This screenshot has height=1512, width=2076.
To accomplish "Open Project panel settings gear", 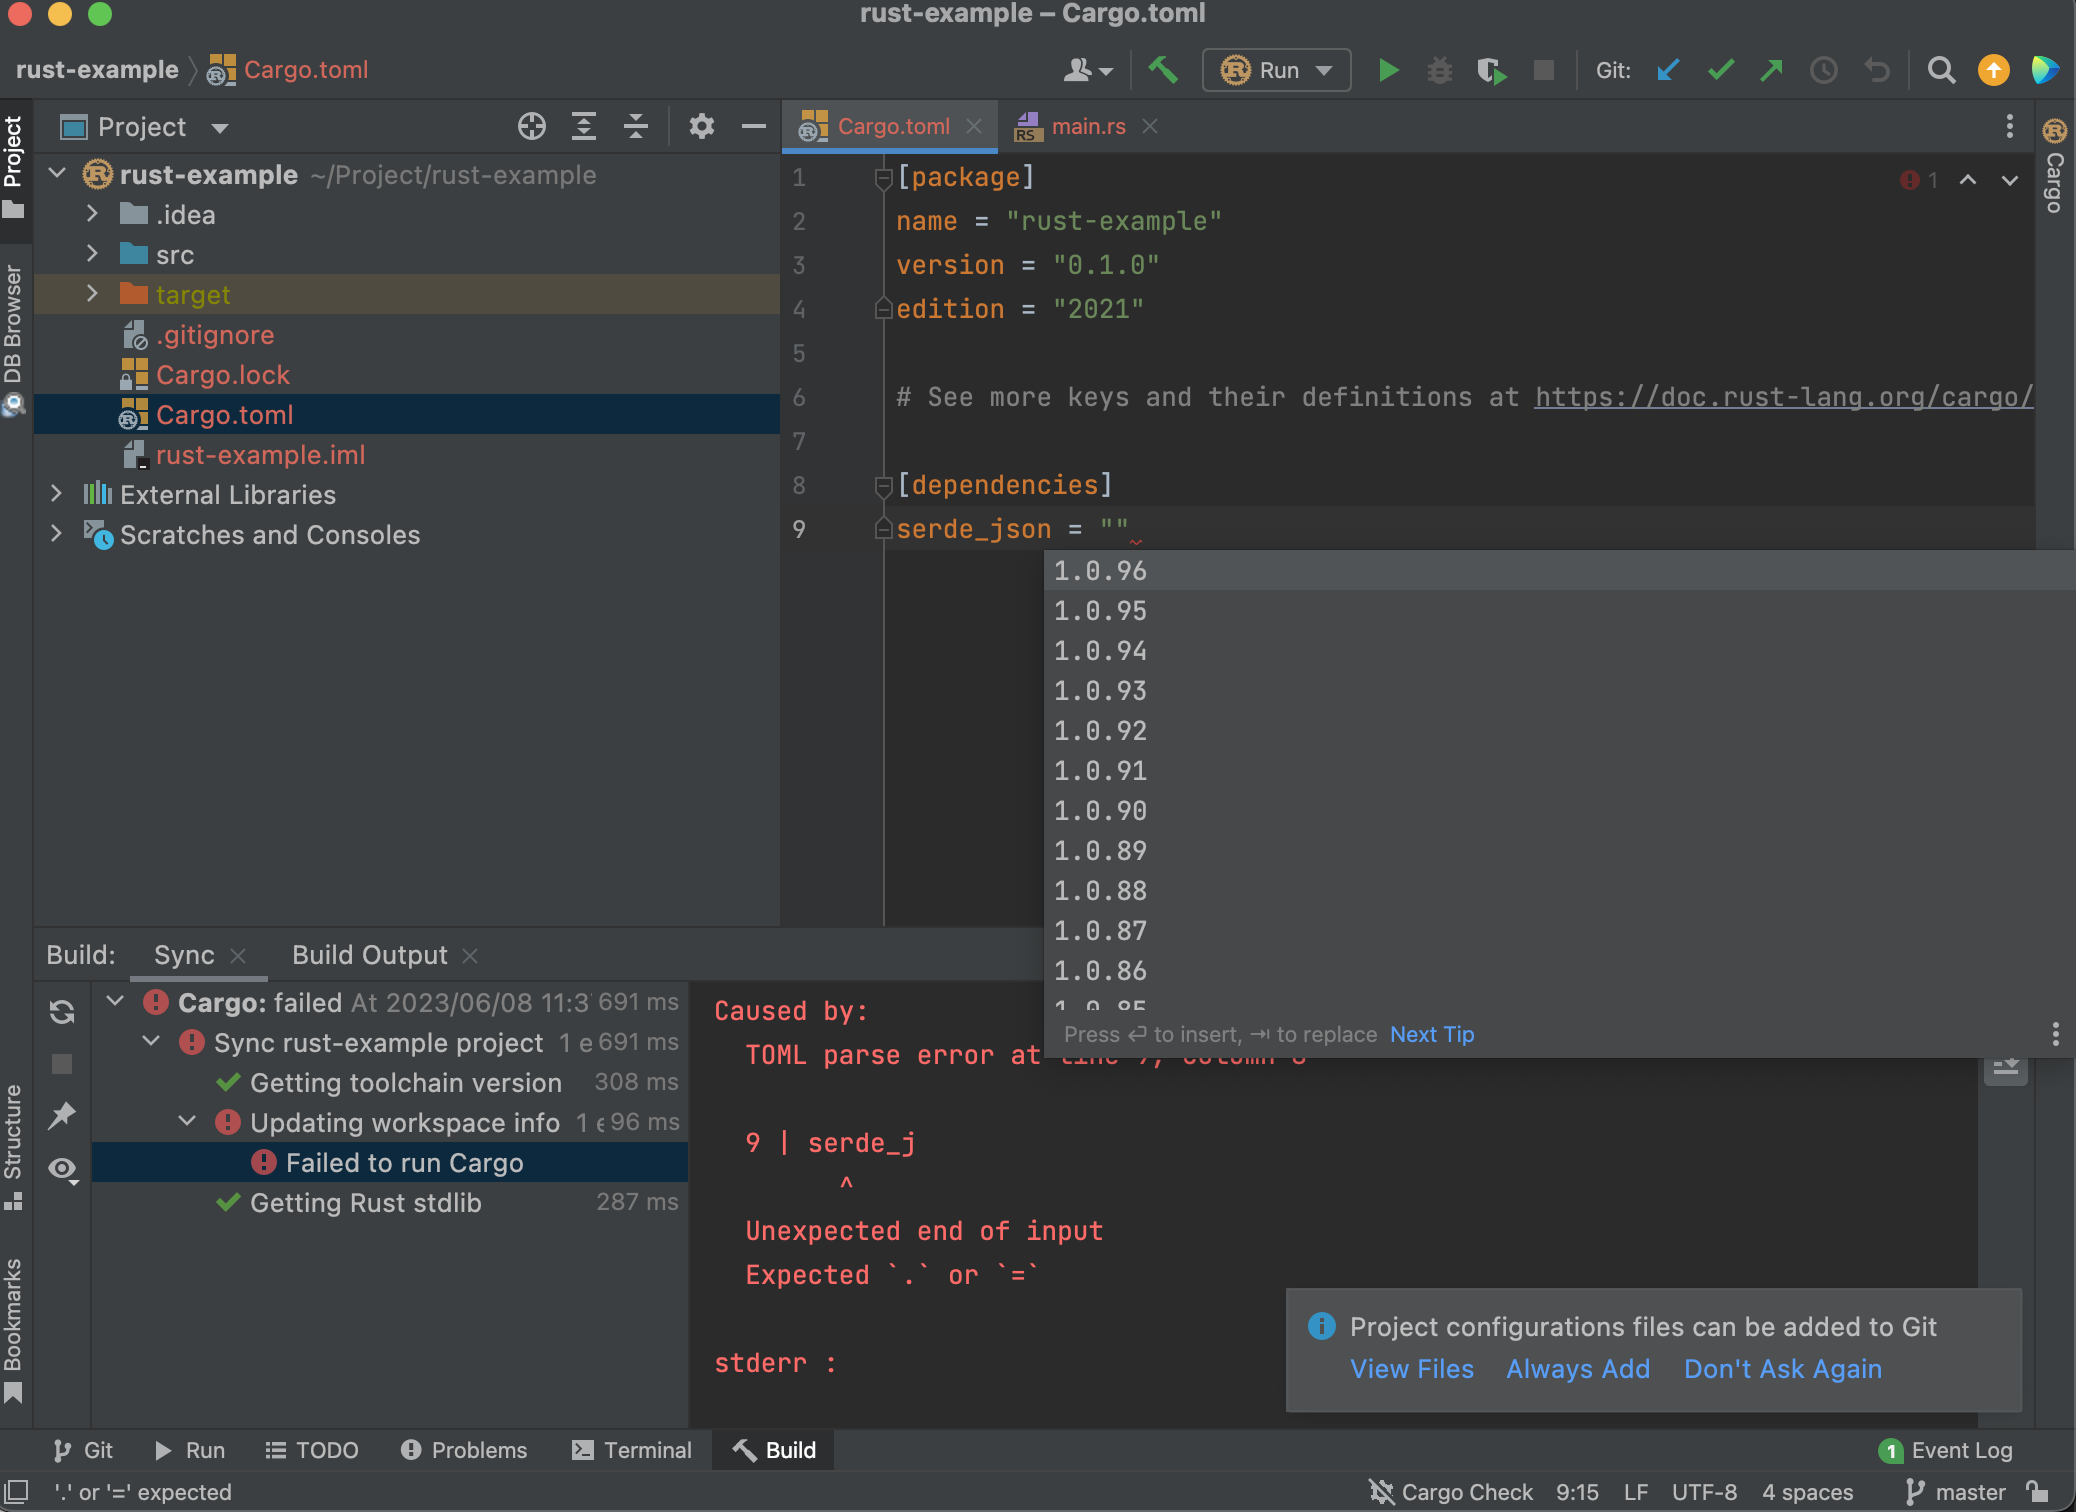I will [702, 127].
